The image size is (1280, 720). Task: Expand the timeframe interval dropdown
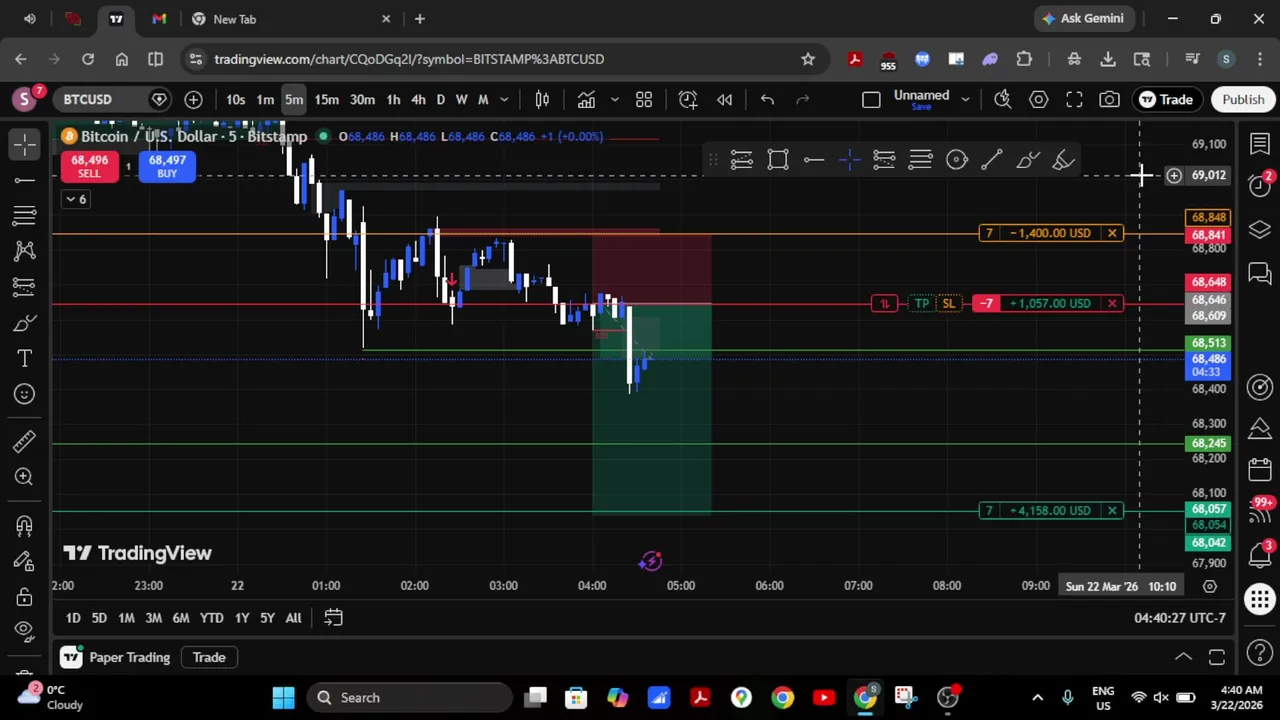click(x=504, y=99)
